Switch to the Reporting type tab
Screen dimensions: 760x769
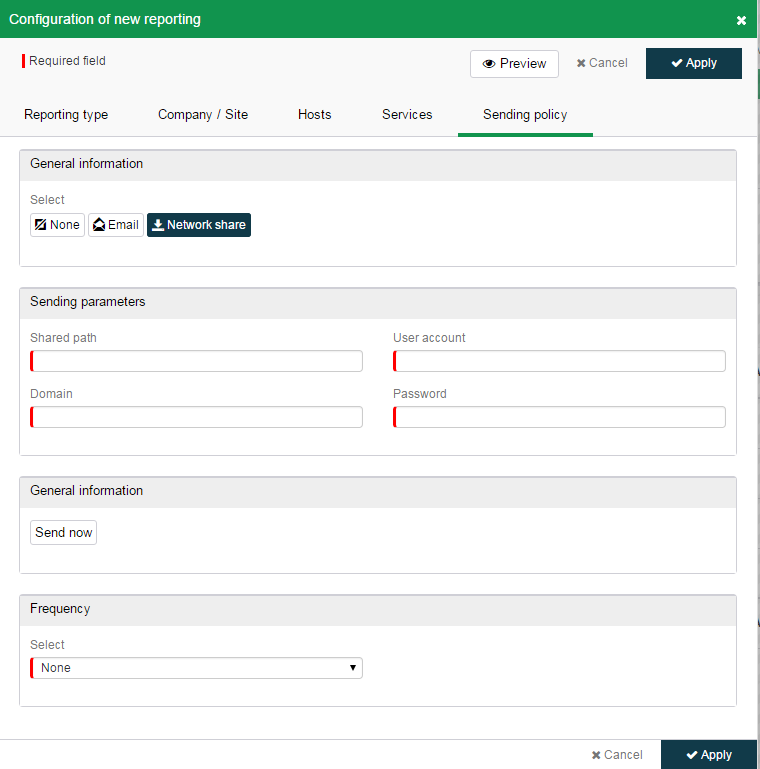point(66,114)
